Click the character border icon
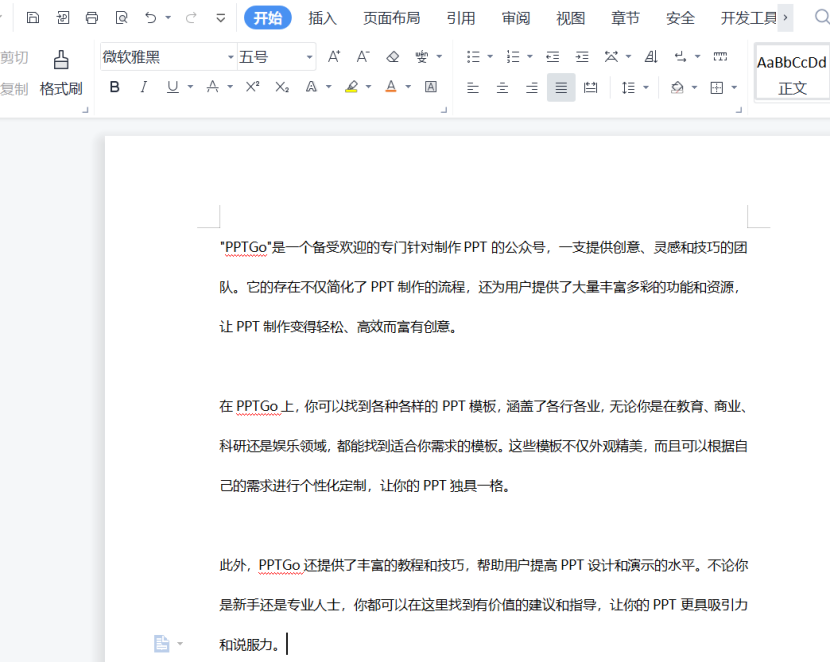 (431, 87)
